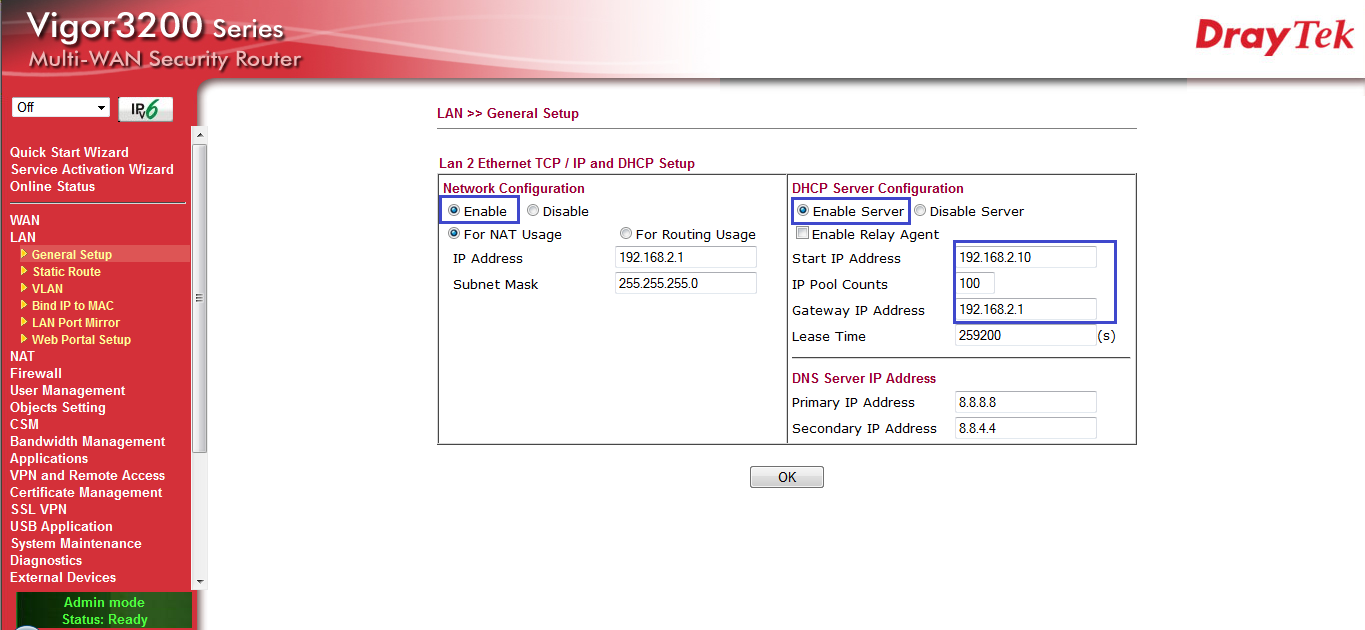Image resolution: width=1365 pixels, height=630 pixels.
Task: Choose For Routing Usage option
Action: (626, 234)
